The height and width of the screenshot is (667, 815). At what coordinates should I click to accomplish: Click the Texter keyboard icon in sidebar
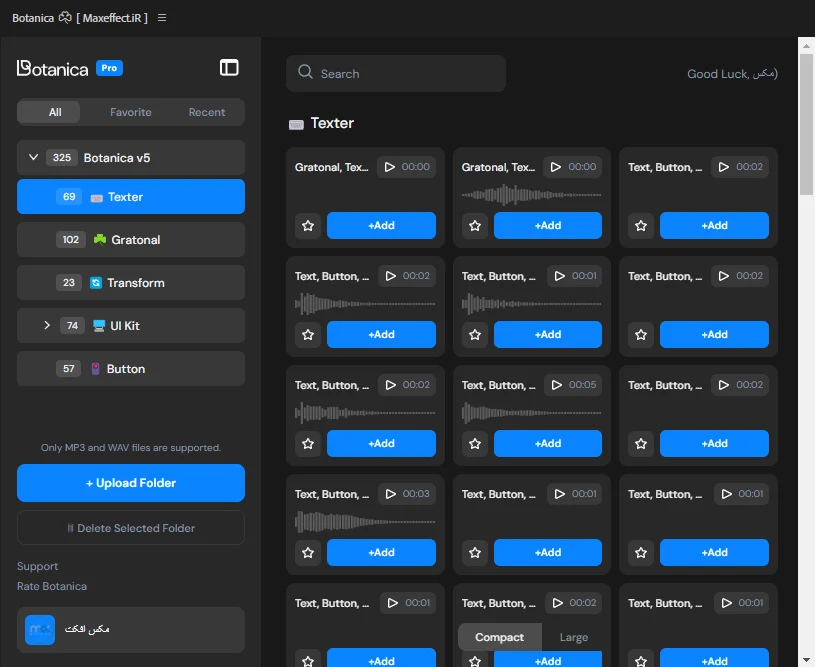click(96, 198)
